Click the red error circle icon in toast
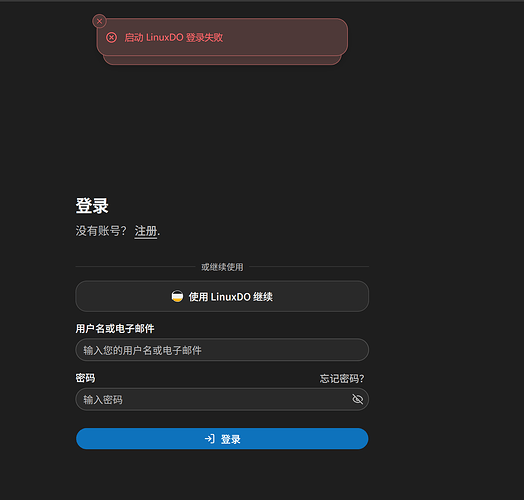The image size is (524, 500). tap(111, 37)
